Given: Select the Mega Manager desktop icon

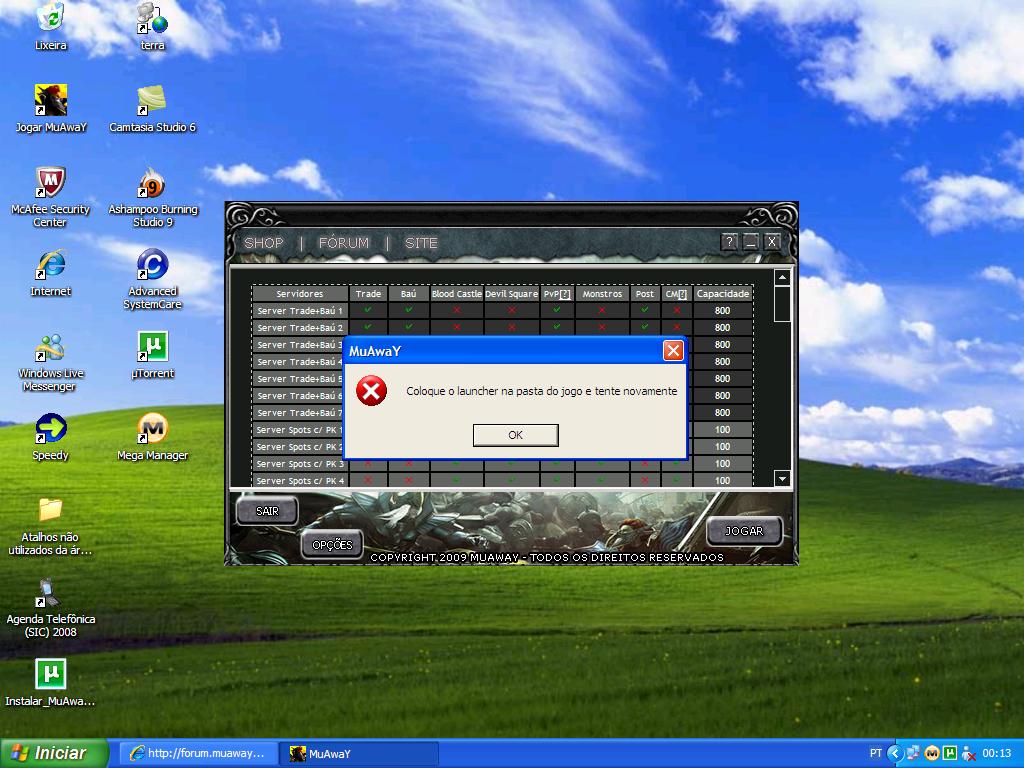Looking at the screenshot, I should [152, 437].
